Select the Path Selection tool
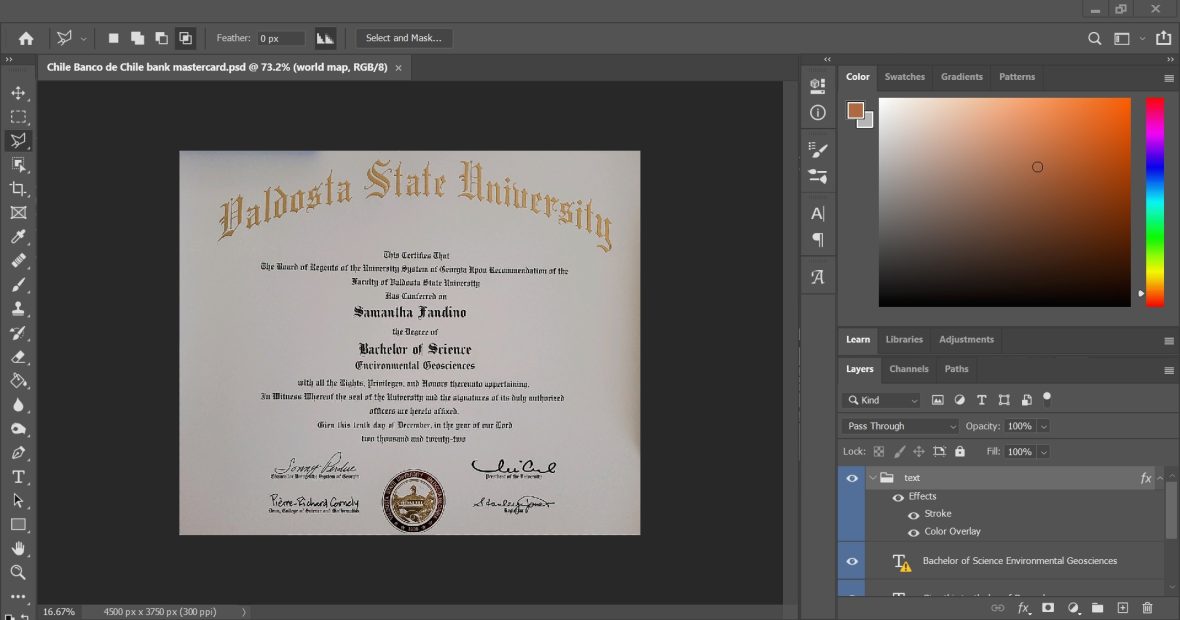Viewport: 1180px width, 620px height. coord(18,501)
